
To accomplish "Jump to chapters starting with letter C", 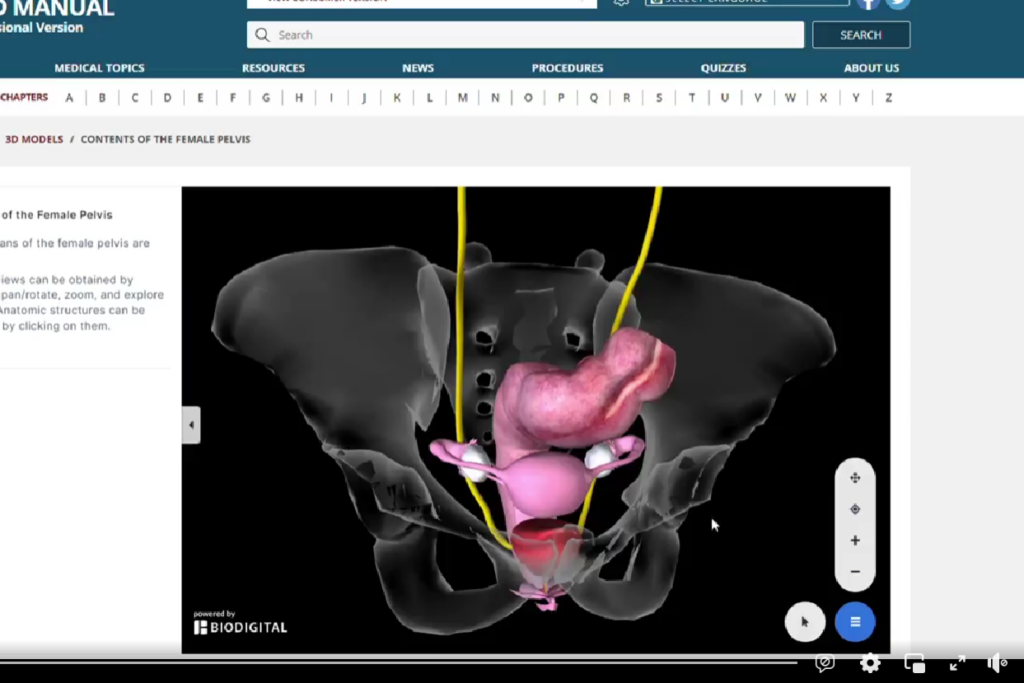I will (x=135, y=98).
